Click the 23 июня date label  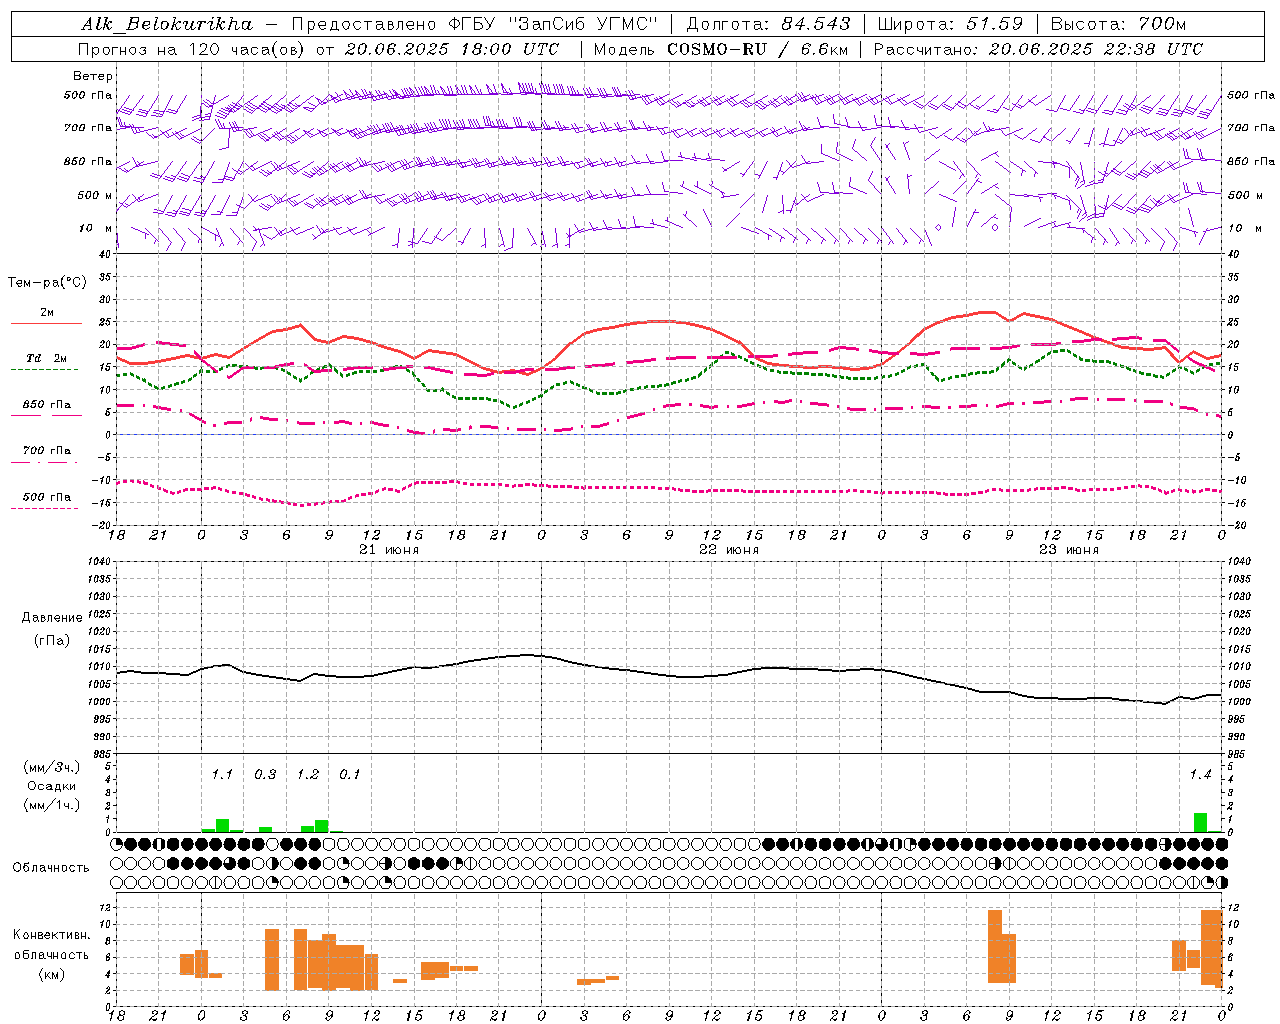click(x=1069, y=550)
